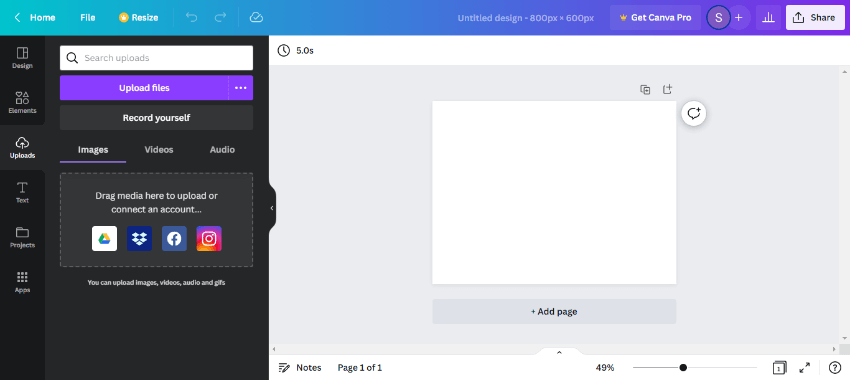850x380 pixels.
Task: Add collaborator with plus icon
Action: [738, 17]
